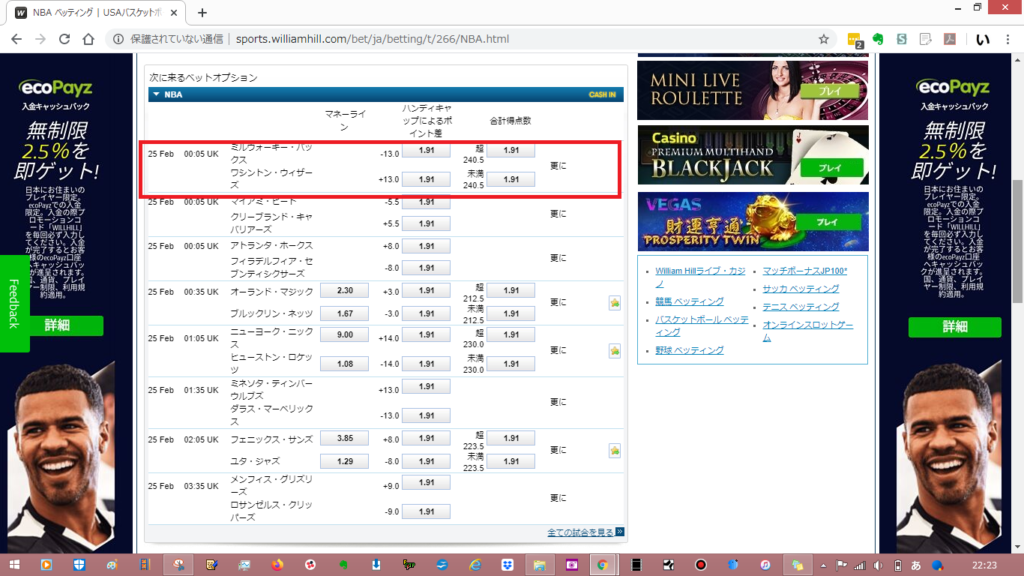Image resolution: width=1024 pixels, height=576 pixels.
Task: Open the Evernote extension in Chrome toolbar
Action: [x=878, y=39]
